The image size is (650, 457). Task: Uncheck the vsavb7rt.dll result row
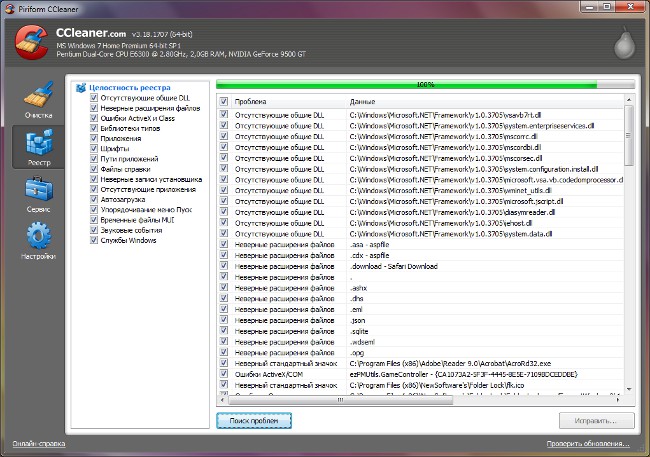pyautogui.click(x=224, y=114)
